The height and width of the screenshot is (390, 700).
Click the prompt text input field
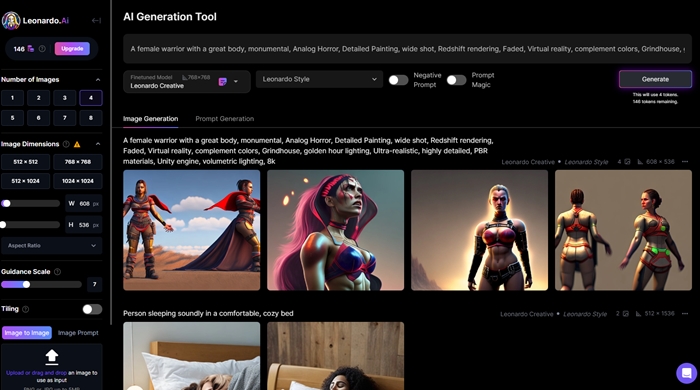pos(407,49)
